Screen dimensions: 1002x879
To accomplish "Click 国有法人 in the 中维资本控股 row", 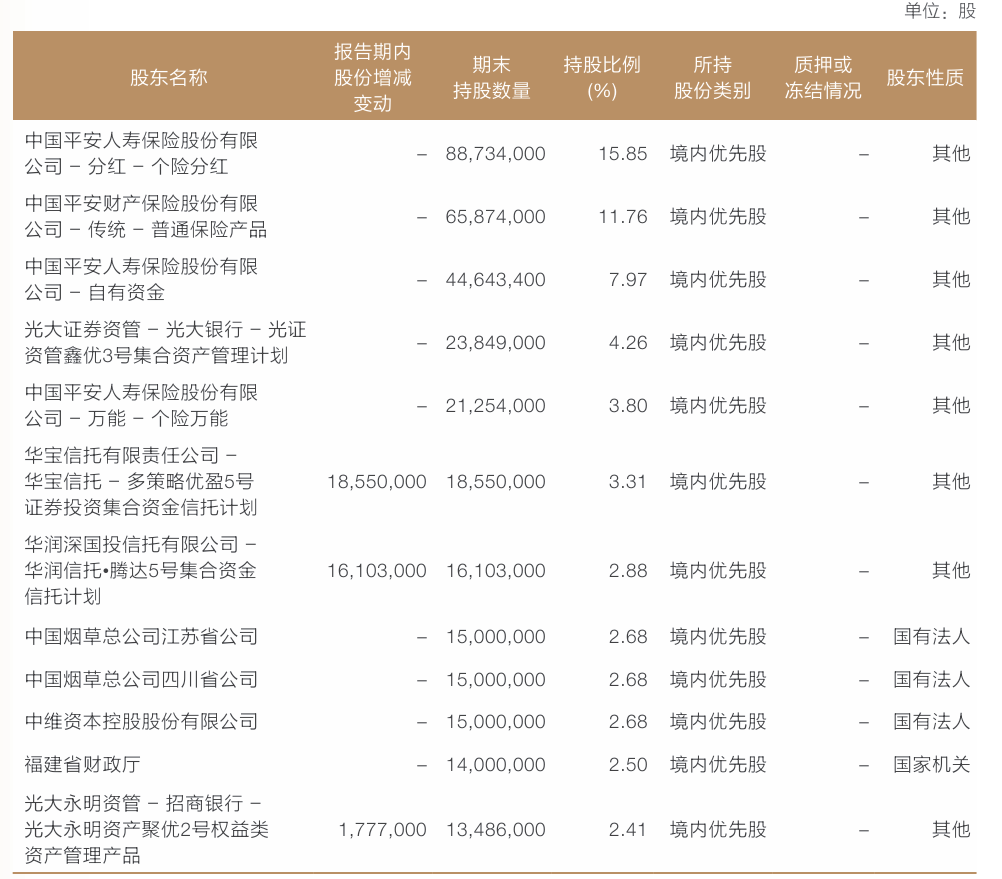I will click(932, 722).
